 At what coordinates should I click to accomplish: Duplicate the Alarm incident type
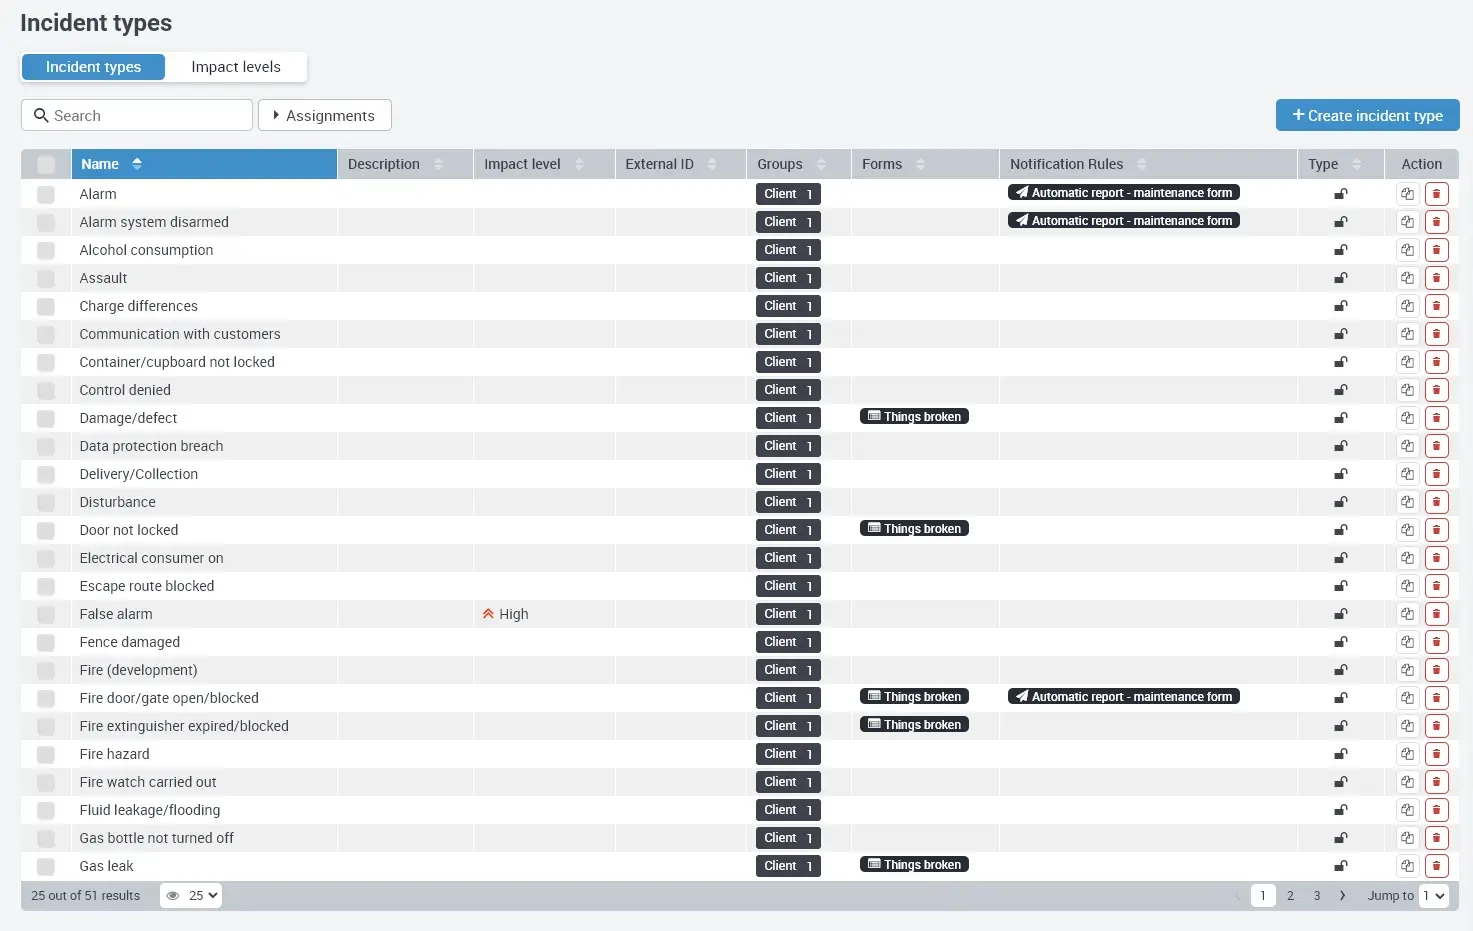pyautogui.click(x=1406, y=193)
